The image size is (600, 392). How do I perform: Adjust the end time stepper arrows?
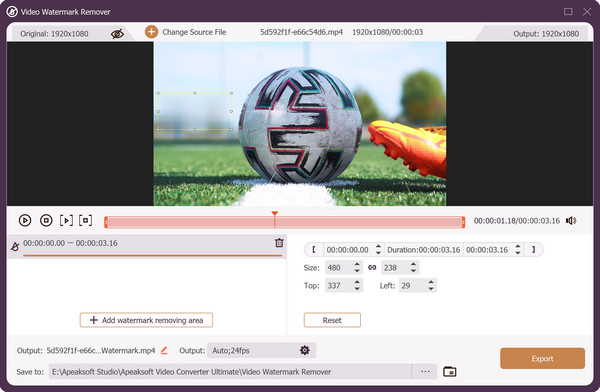[x=518, y=250]
